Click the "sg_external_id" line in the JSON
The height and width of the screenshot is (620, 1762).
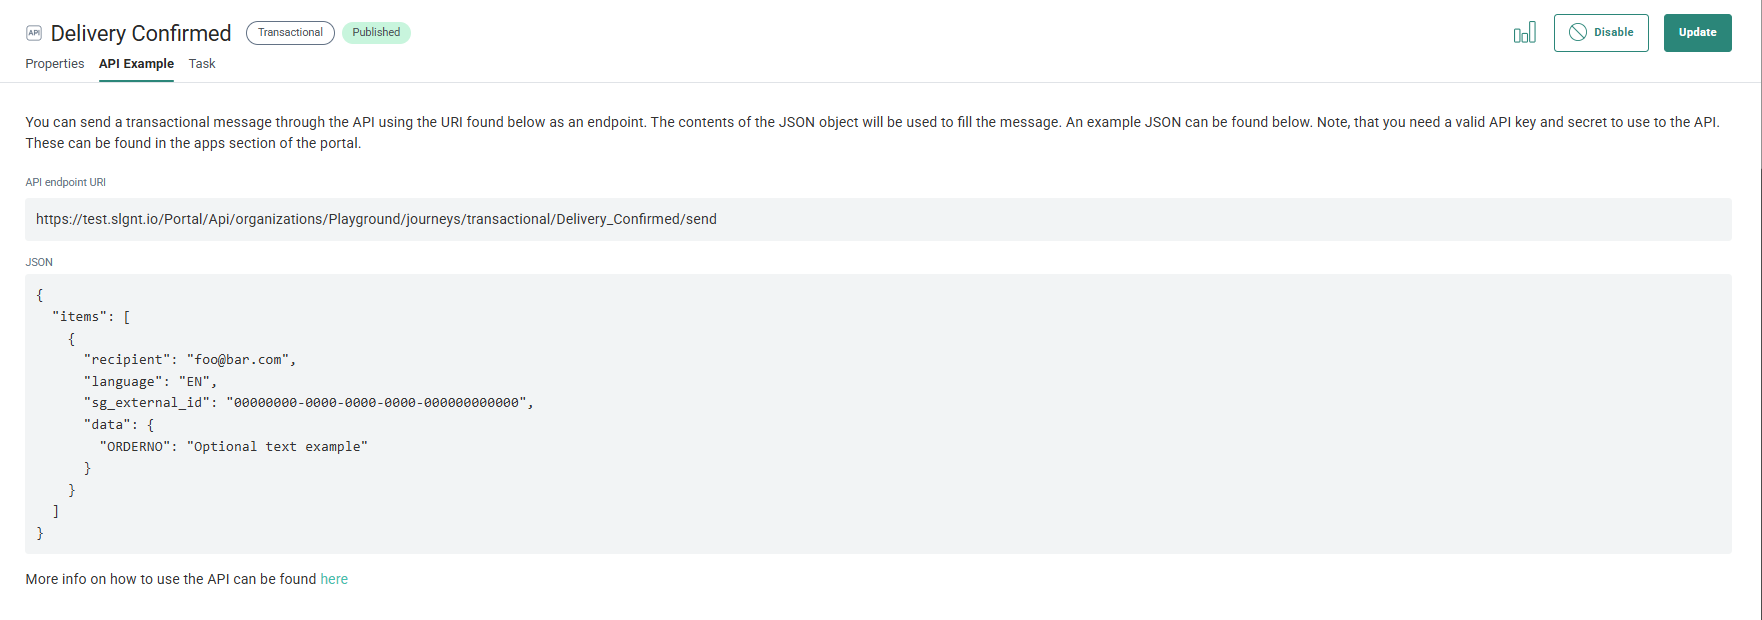(308, 403)
